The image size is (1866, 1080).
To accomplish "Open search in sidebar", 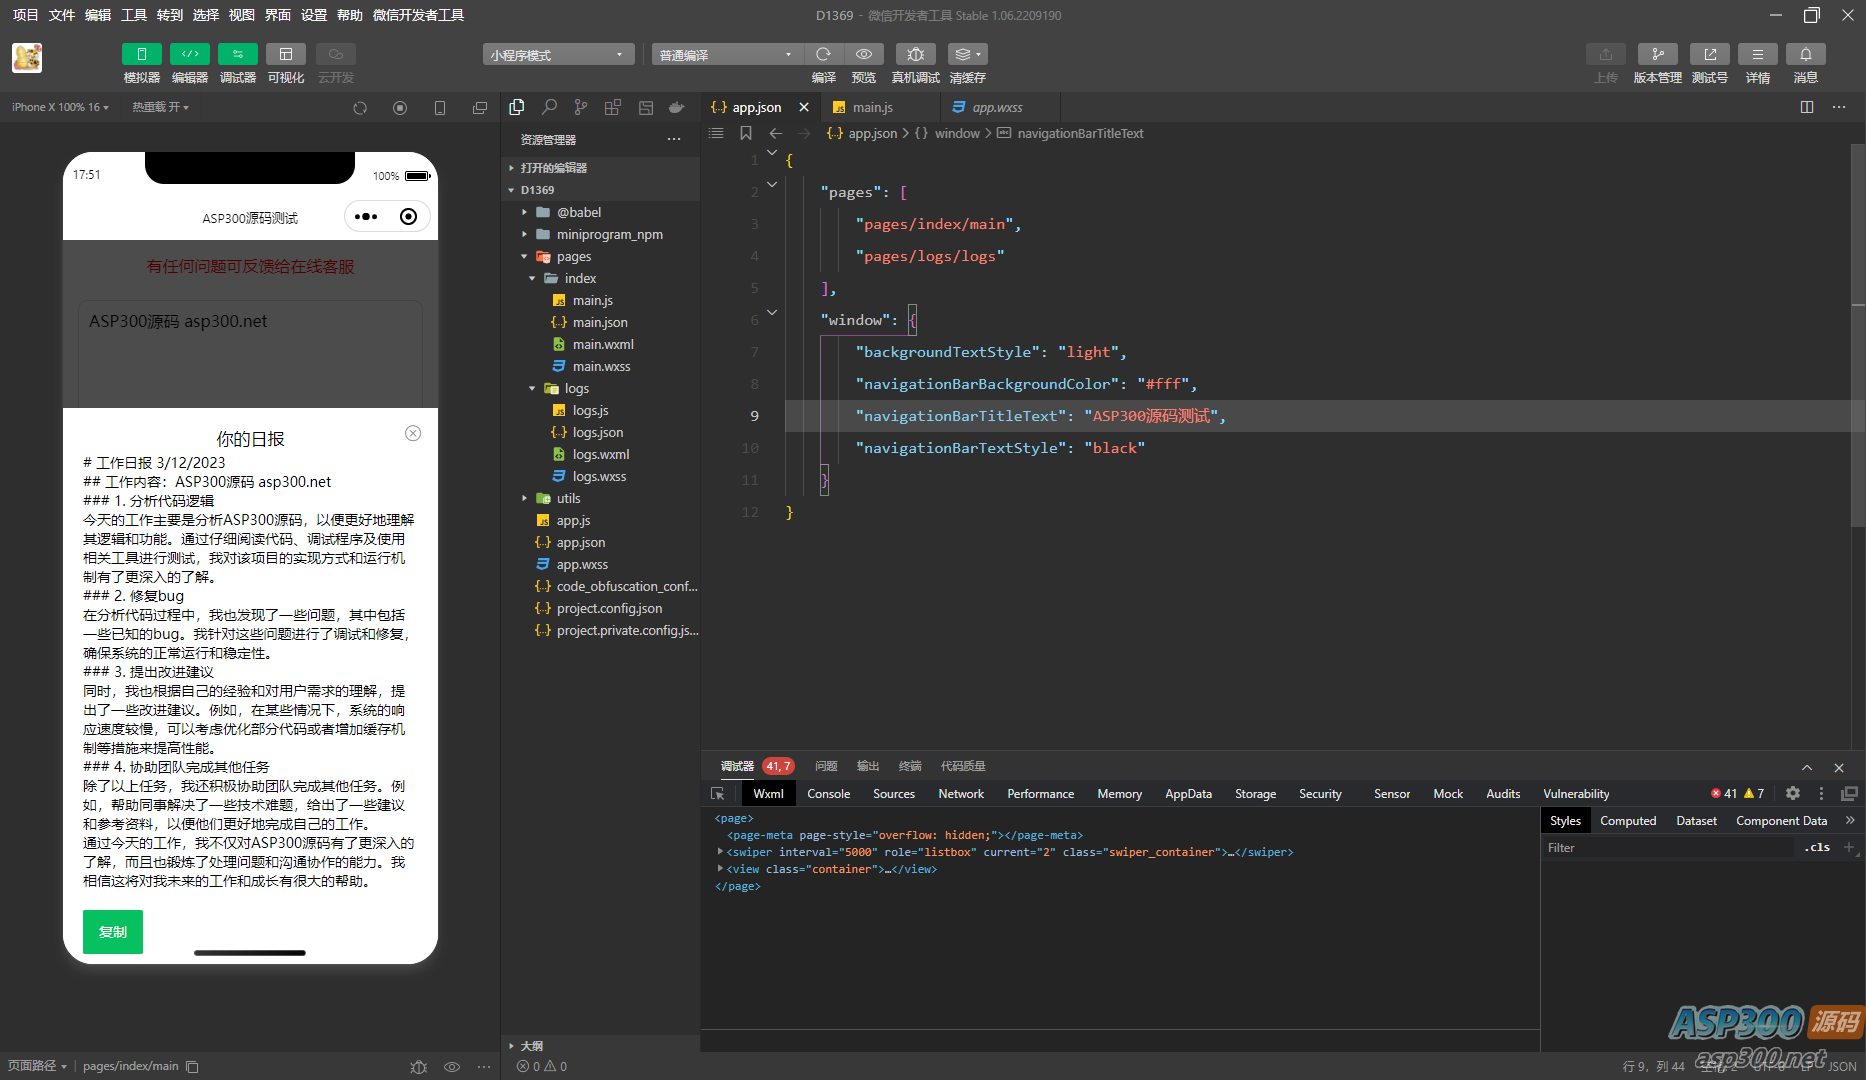I will pos(549,107).
